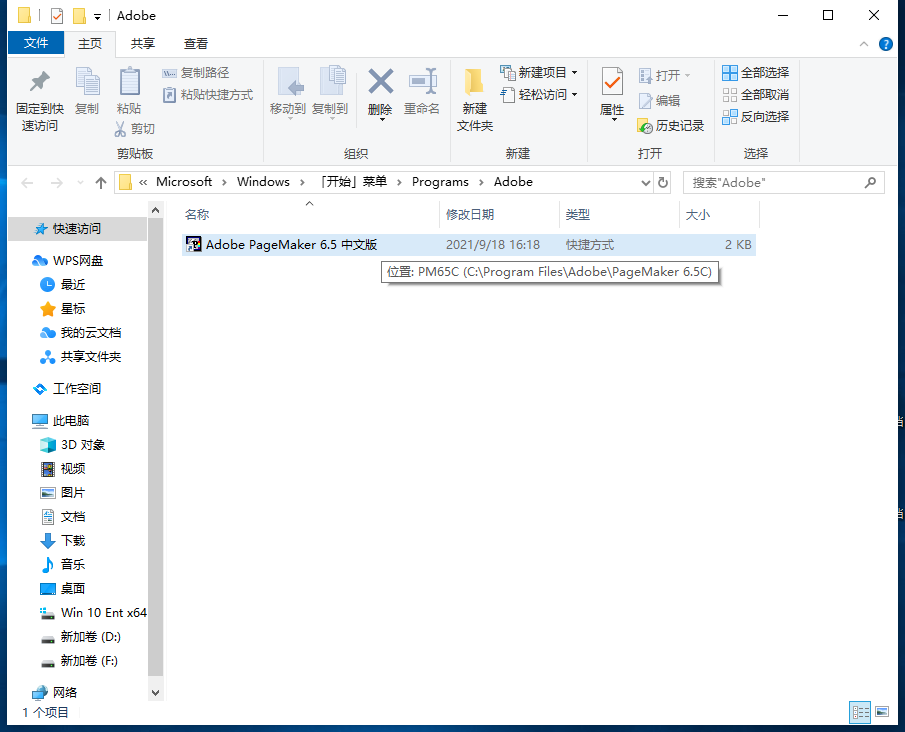
Task: Click the Help question mark icon
Action: click(885, 44)
